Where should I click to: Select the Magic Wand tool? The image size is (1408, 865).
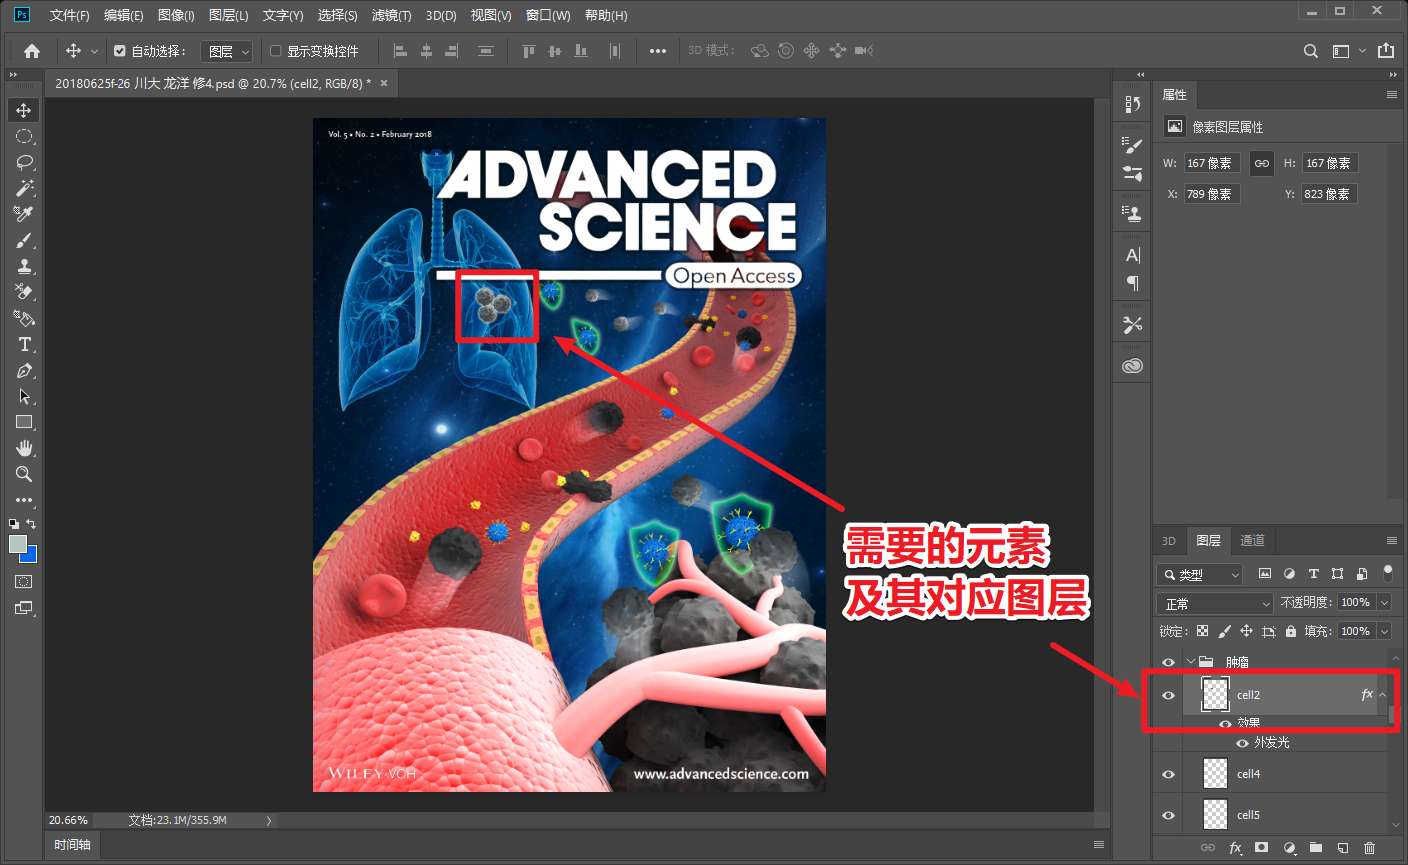[24, 188]
